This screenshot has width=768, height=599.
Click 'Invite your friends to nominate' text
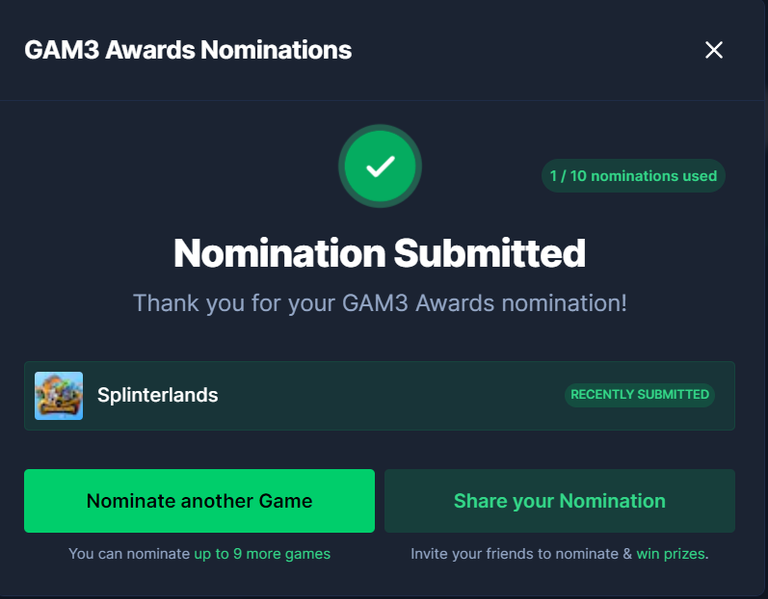(514, 554)
